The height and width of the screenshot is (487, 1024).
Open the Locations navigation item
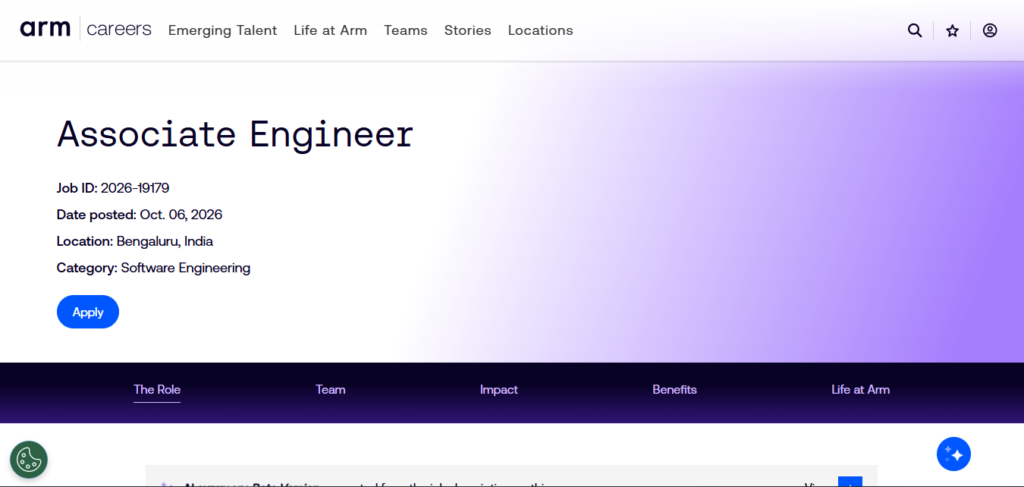coord(541,30)
